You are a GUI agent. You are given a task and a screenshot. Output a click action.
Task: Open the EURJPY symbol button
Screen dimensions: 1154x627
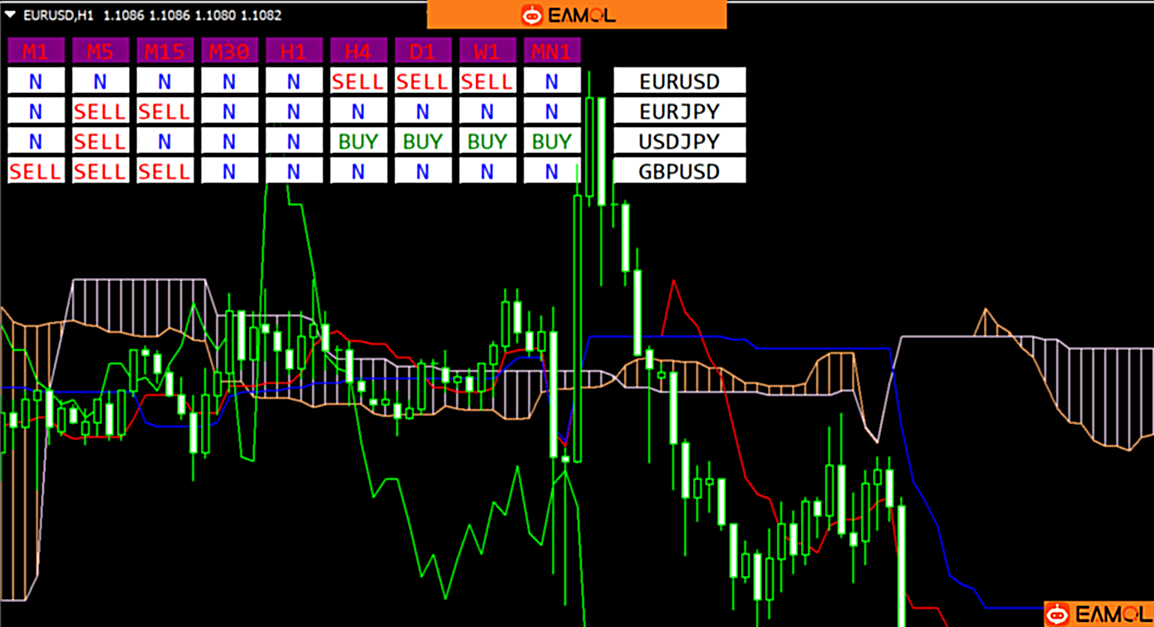(679, 111)
